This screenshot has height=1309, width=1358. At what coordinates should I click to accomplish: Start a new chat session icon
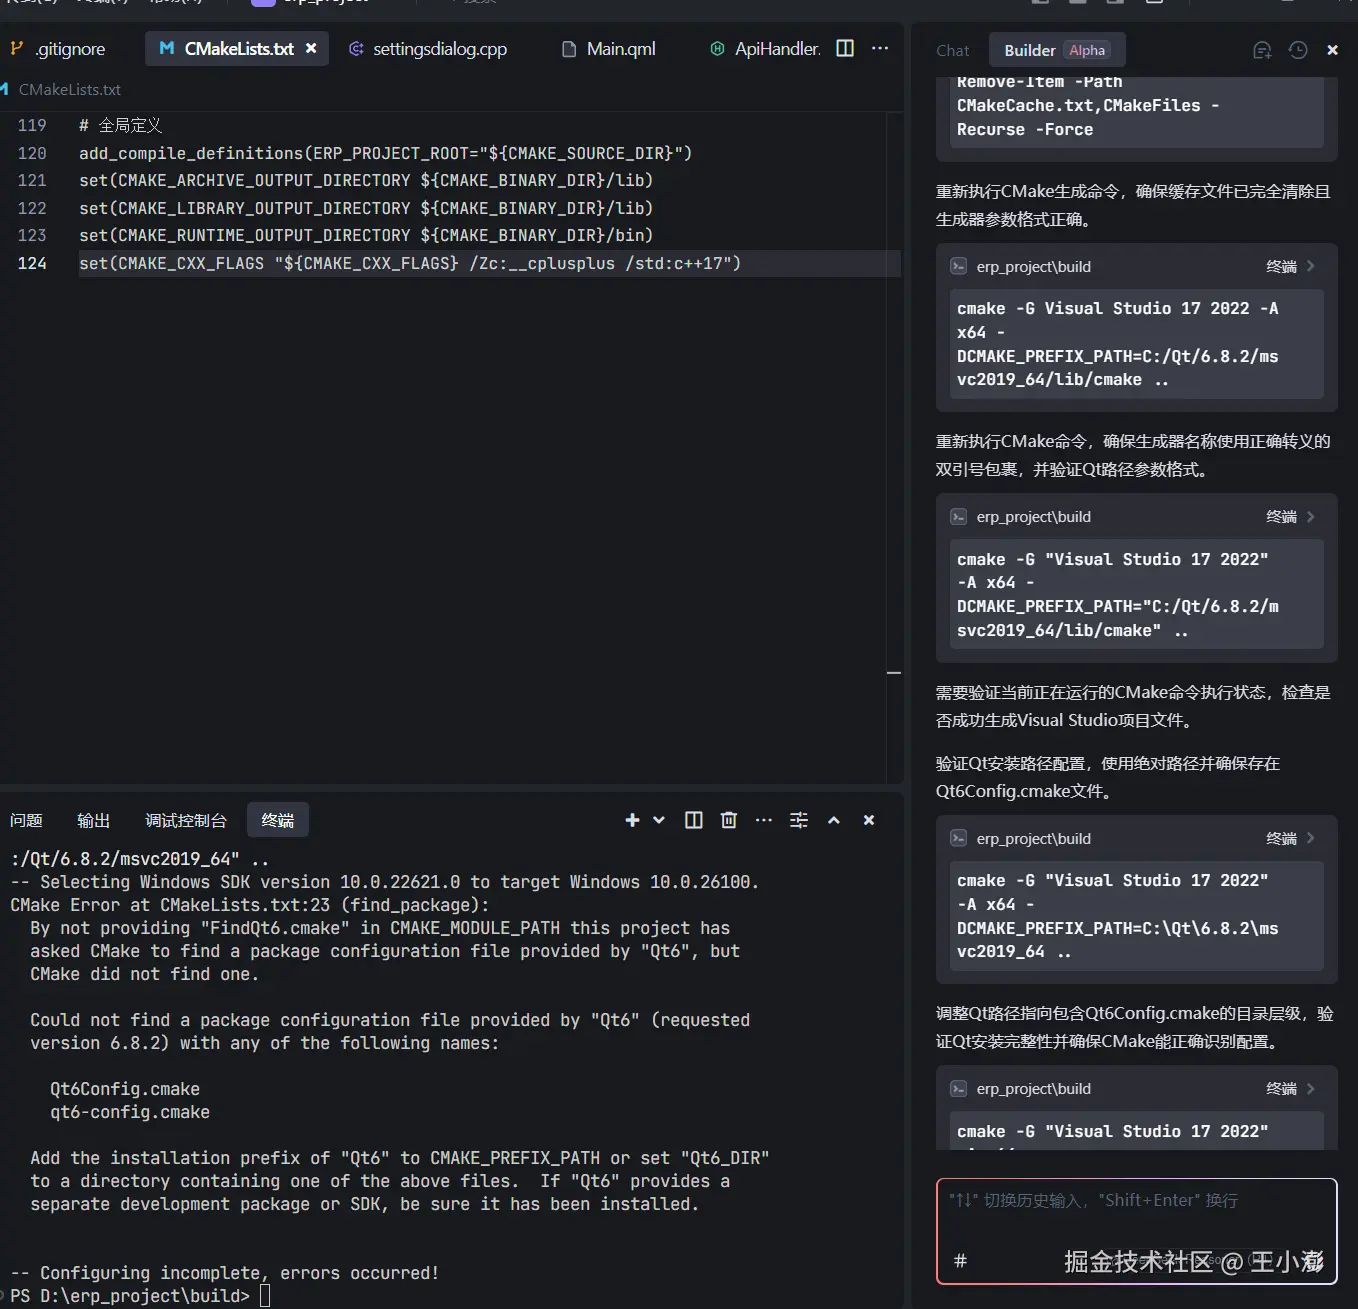pos(1262,50)
